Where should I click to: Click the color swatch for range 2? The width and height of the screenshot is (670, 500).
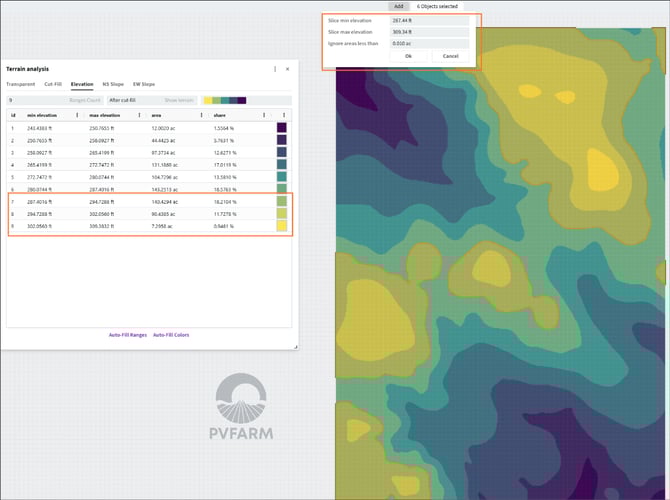(282, 140)
